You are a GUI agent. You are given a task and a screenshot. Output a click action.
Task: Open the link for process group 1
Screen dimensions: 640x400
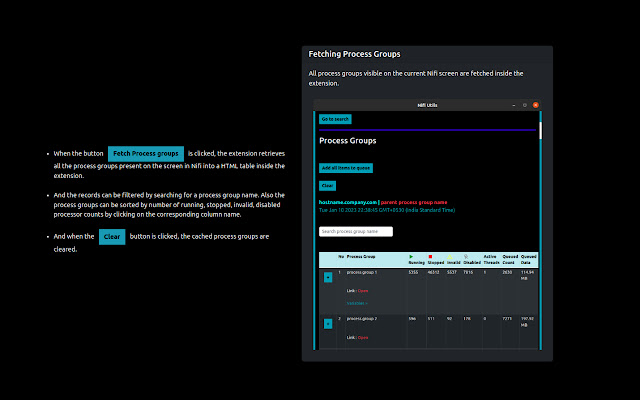[363, 291]
